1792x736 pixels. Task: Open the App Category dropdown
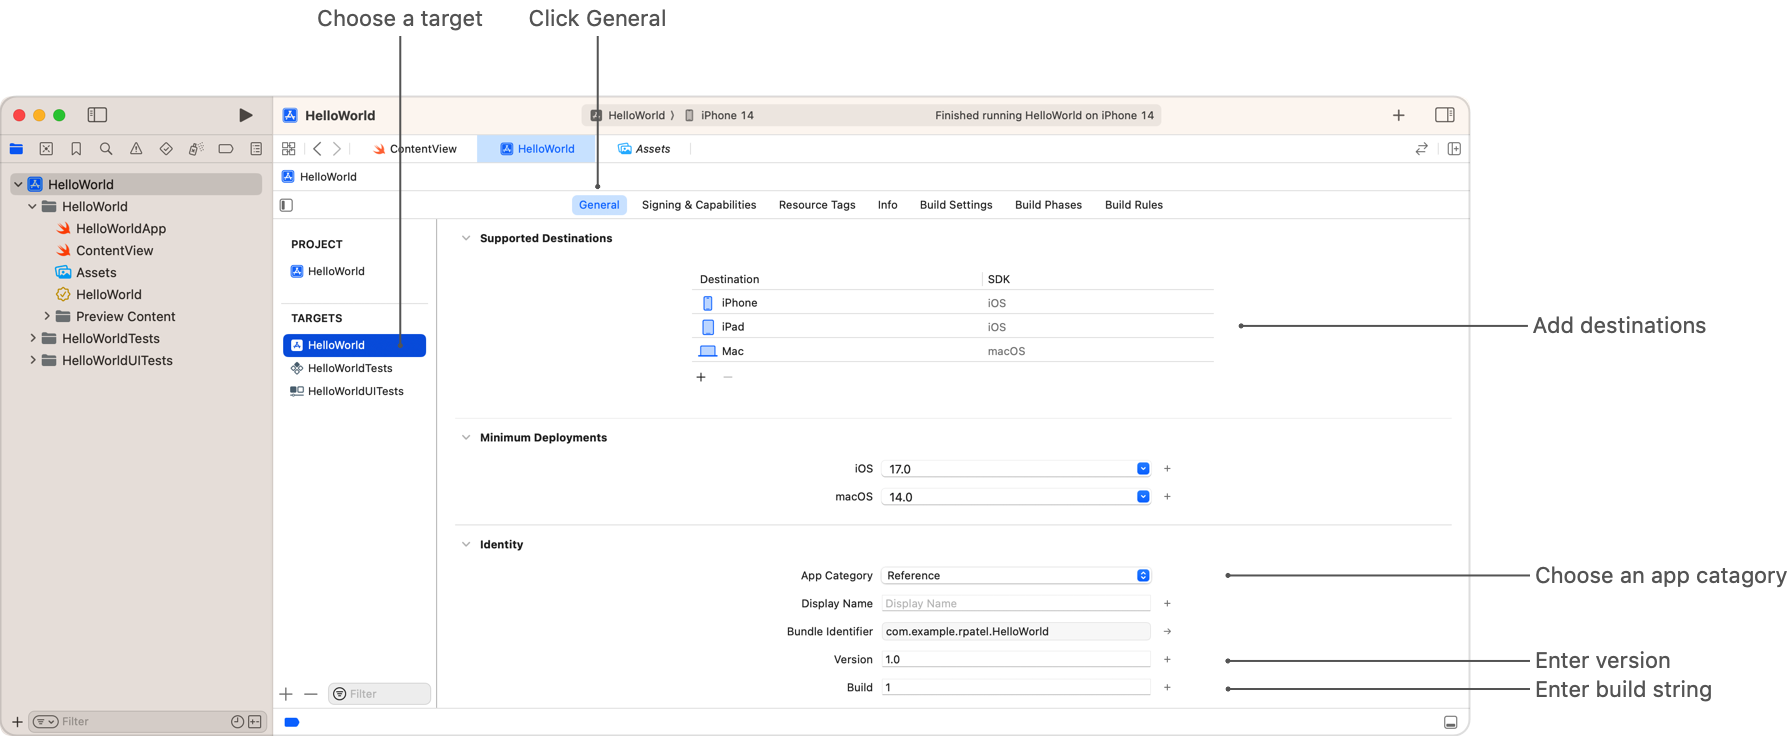(x=1143, y=576)
